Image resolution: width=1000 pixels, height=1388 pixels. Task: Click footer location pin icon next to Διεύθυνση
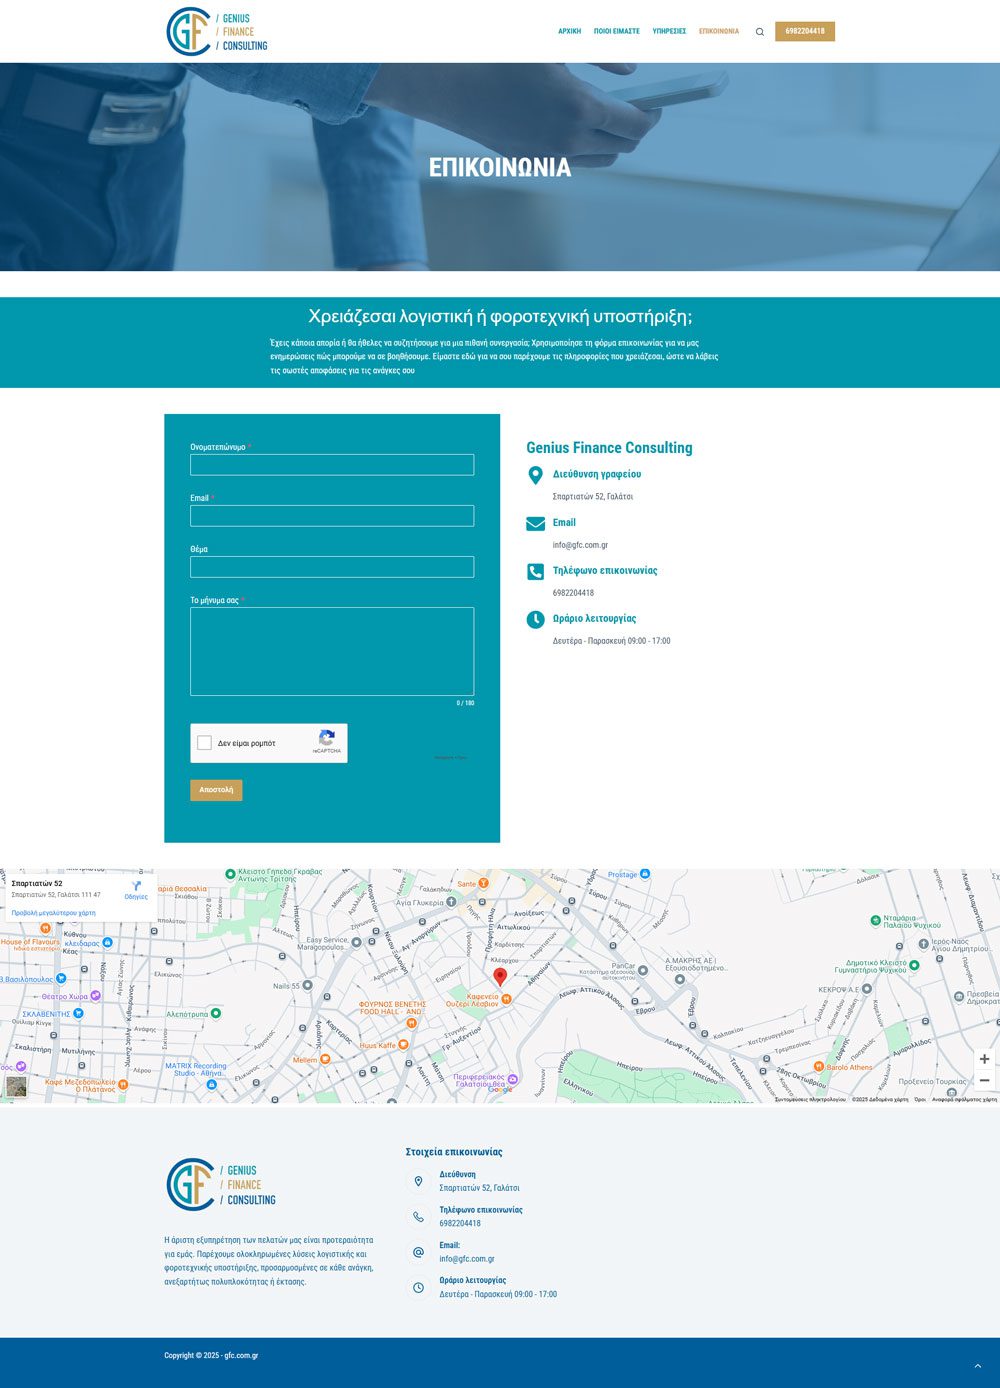click(x=418, y=1182)
